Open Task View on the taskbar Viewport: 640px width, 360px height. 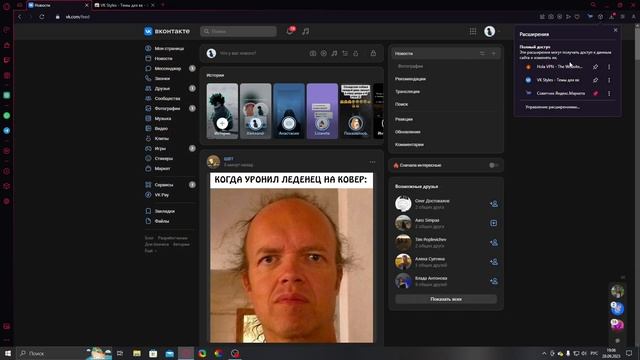pos(120,353)
